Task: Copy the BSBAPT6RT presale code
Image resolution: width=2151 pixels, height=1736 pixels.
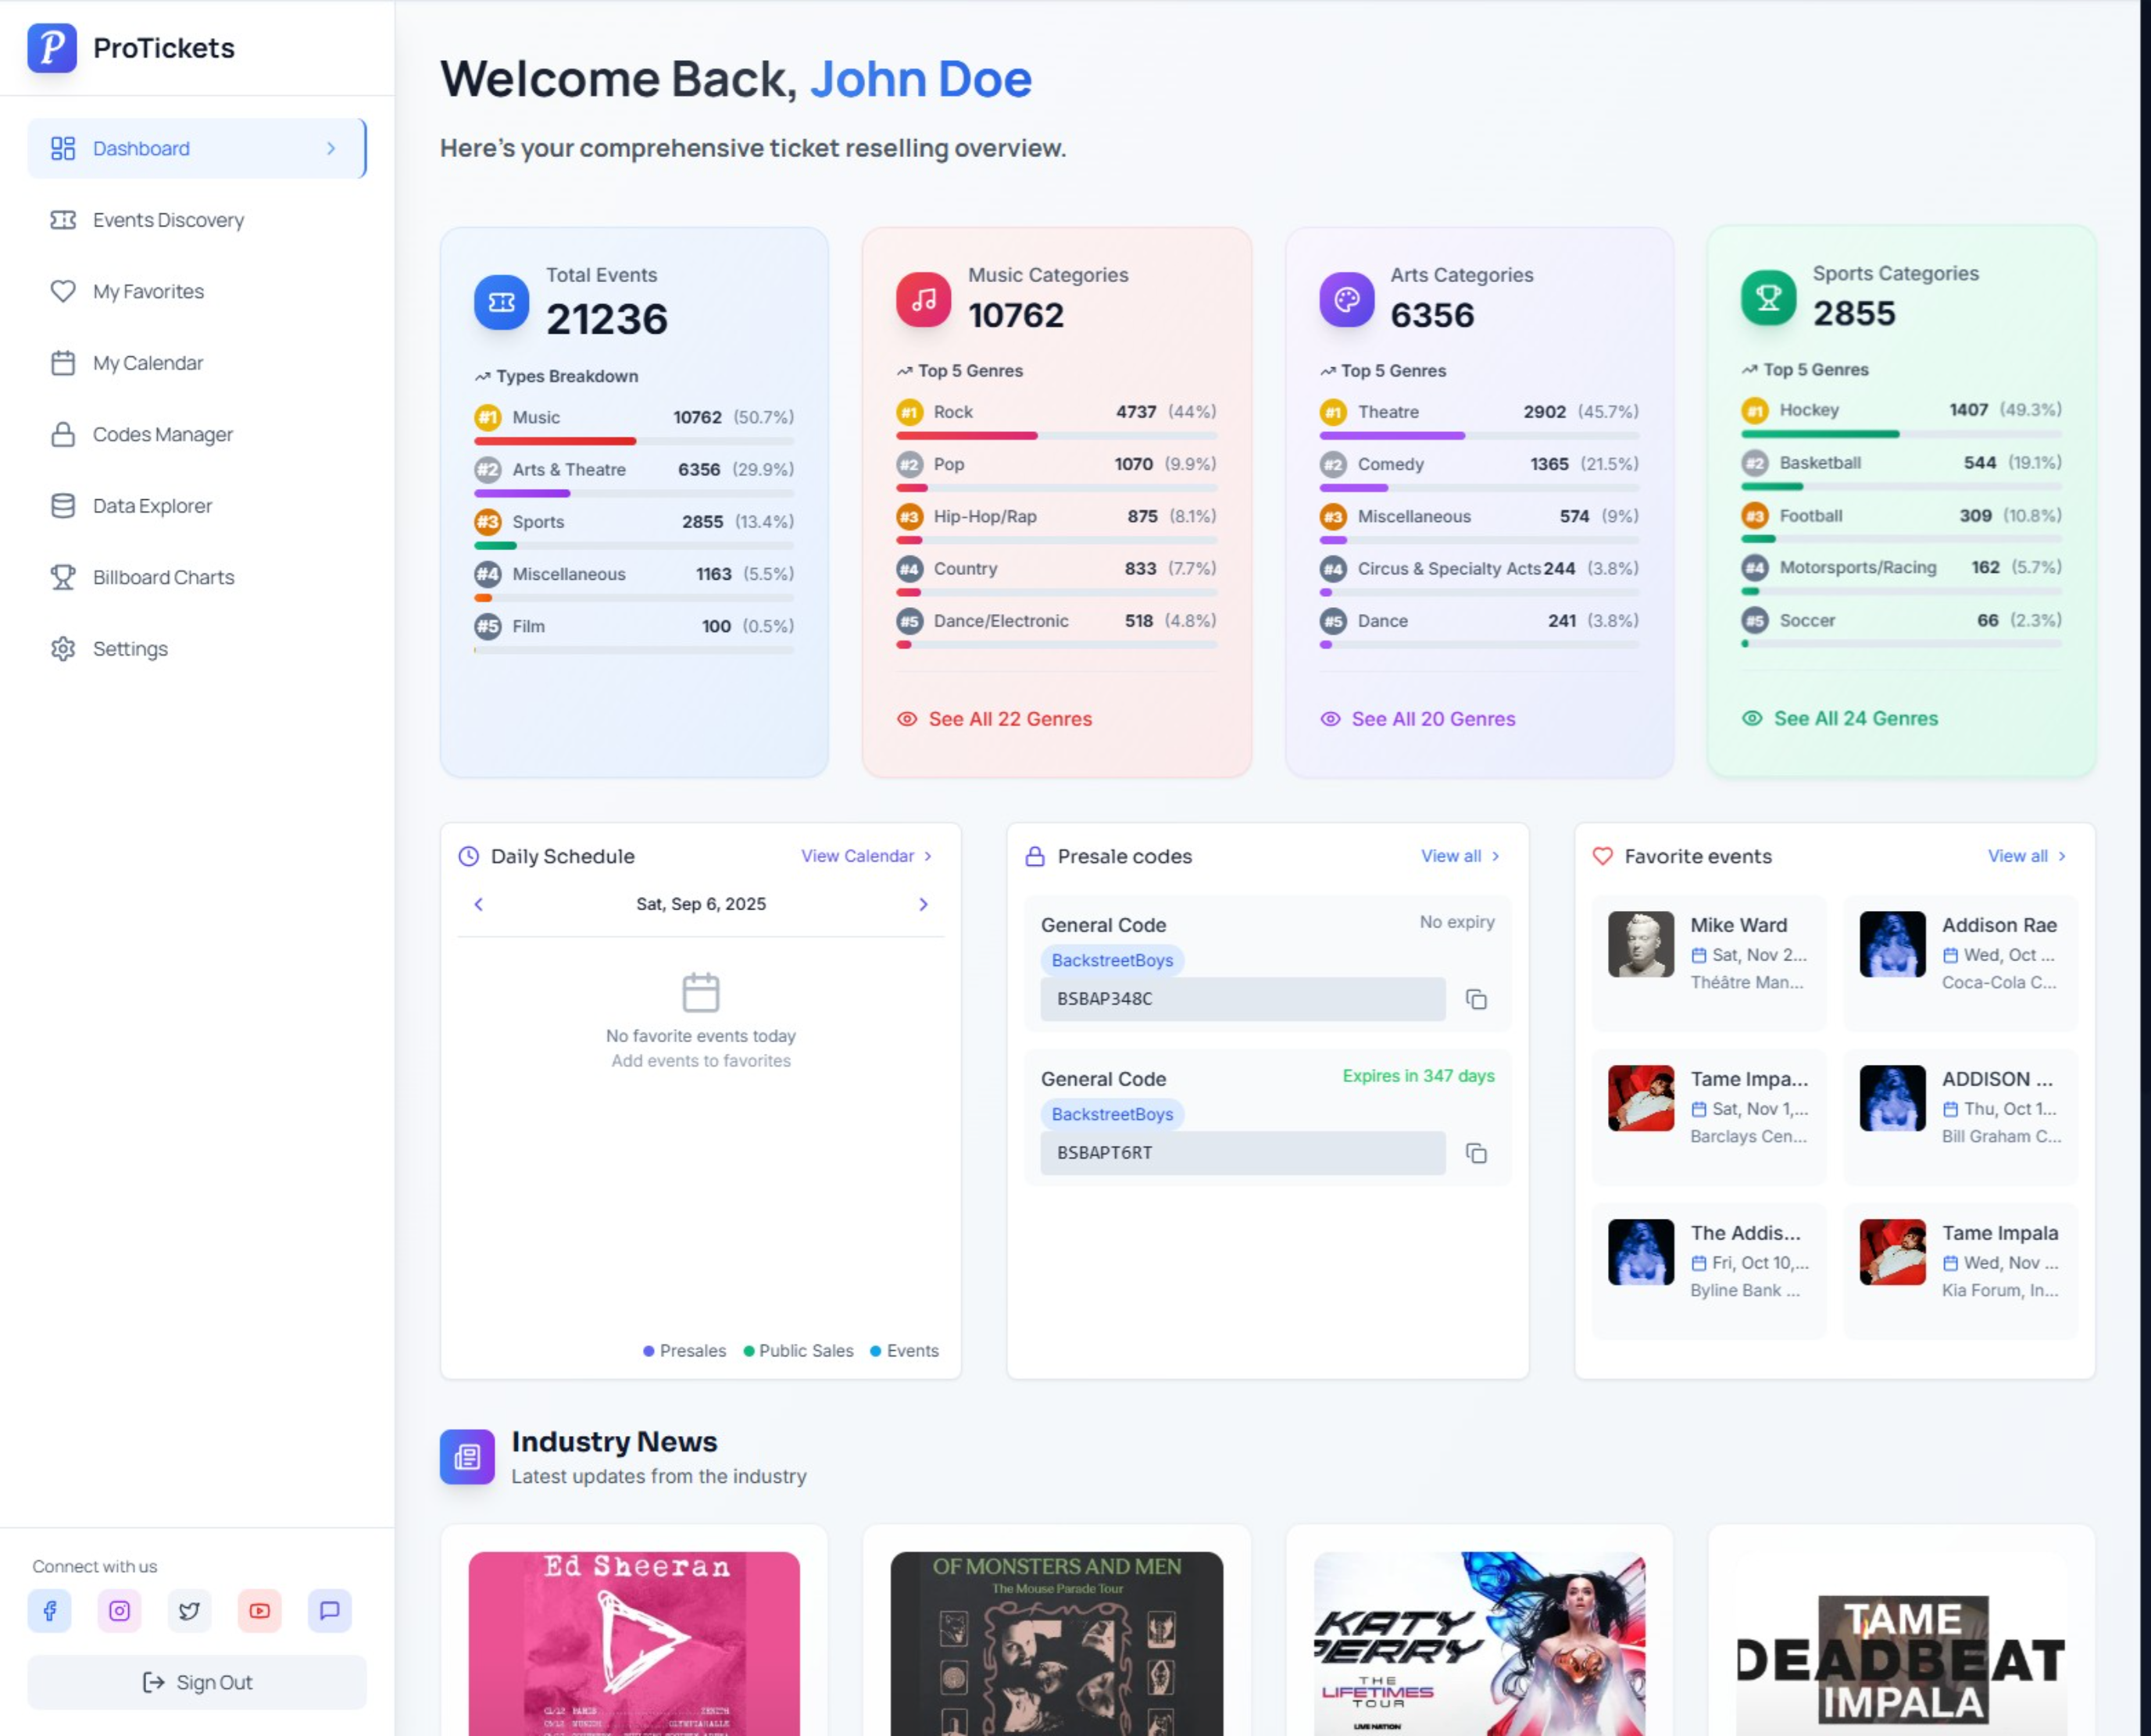Action: 1476,1153
